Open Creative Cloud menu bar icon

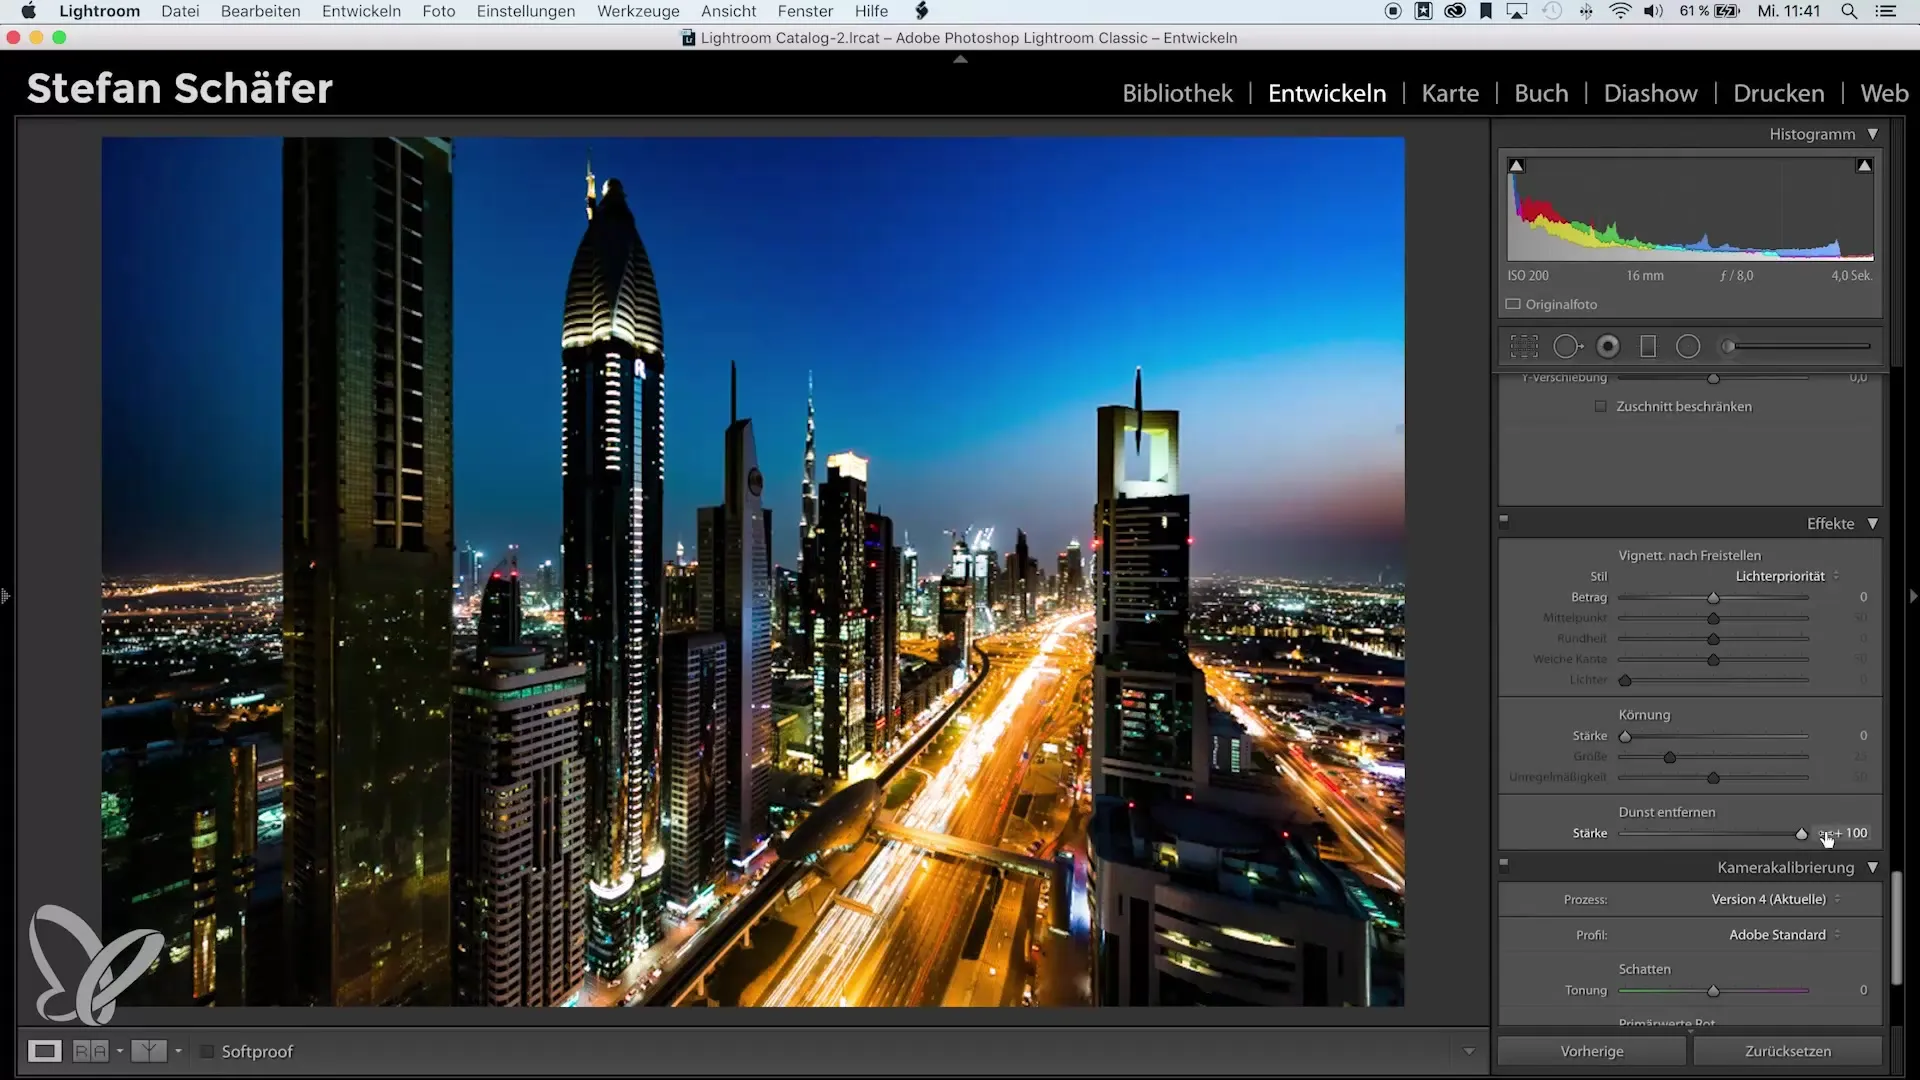pos(1455,11)
